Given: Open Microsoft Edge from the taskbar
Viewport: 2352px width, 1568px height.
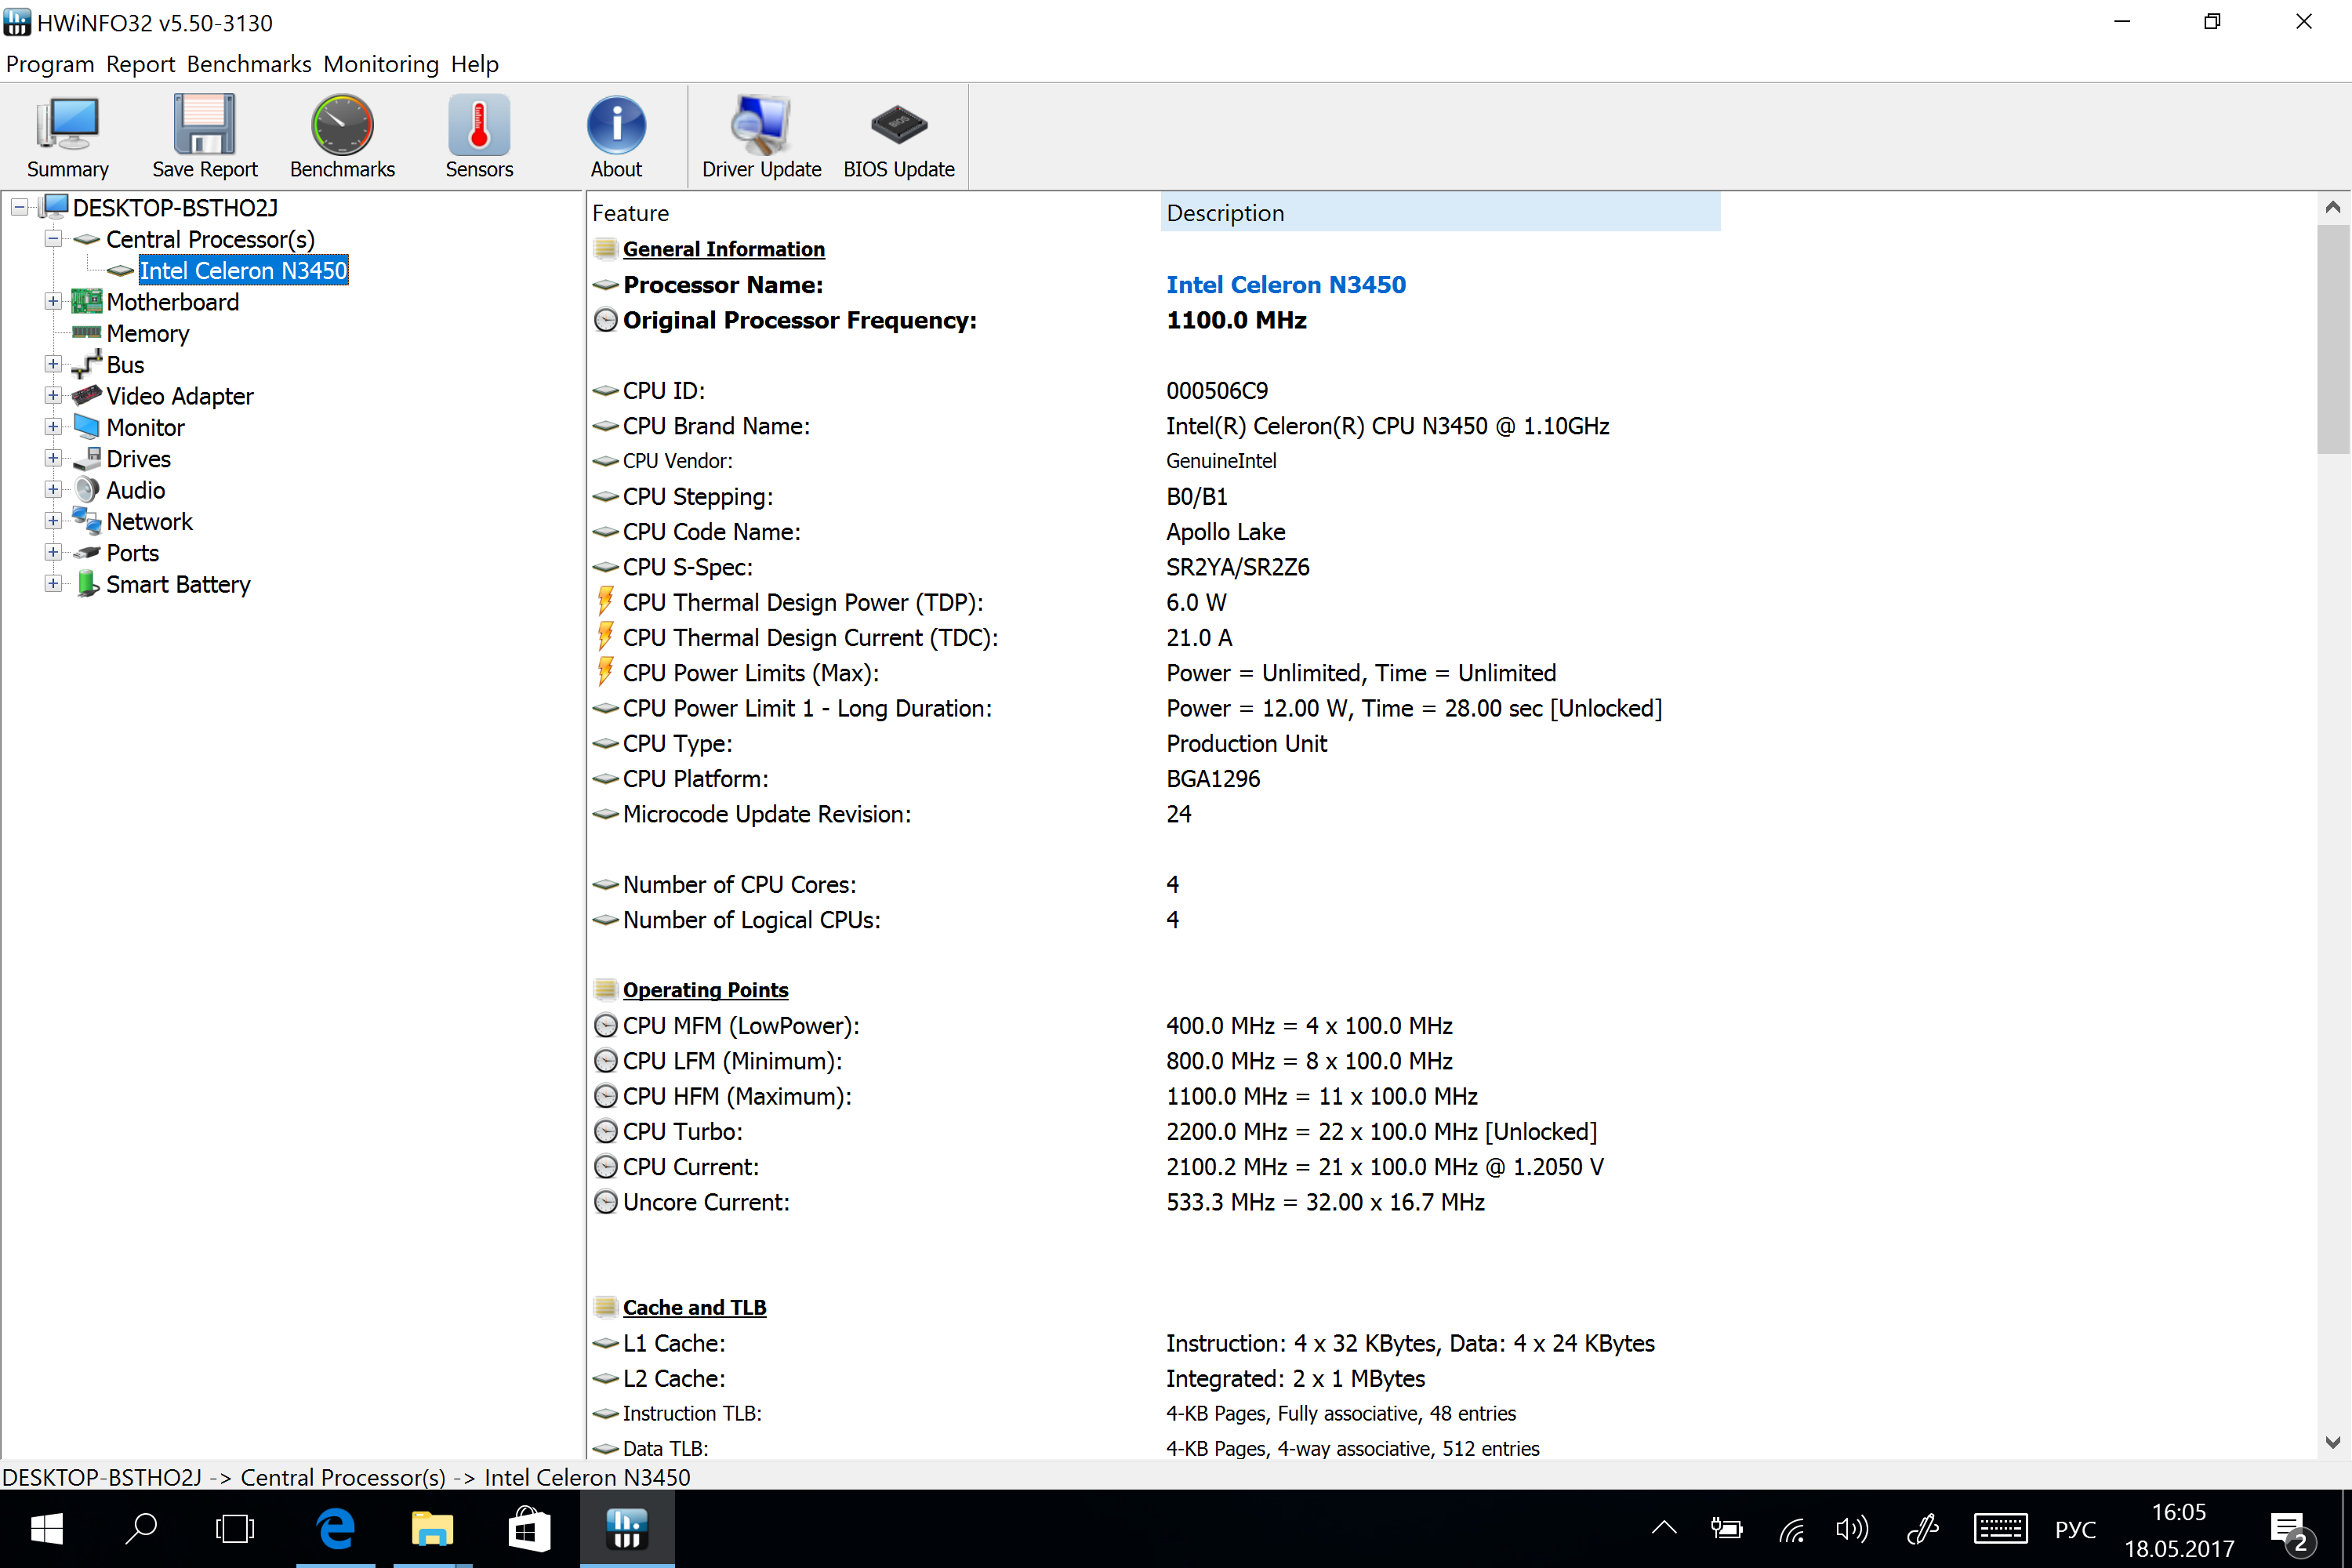Looking at the screenshot, I should click(336, 1528).
